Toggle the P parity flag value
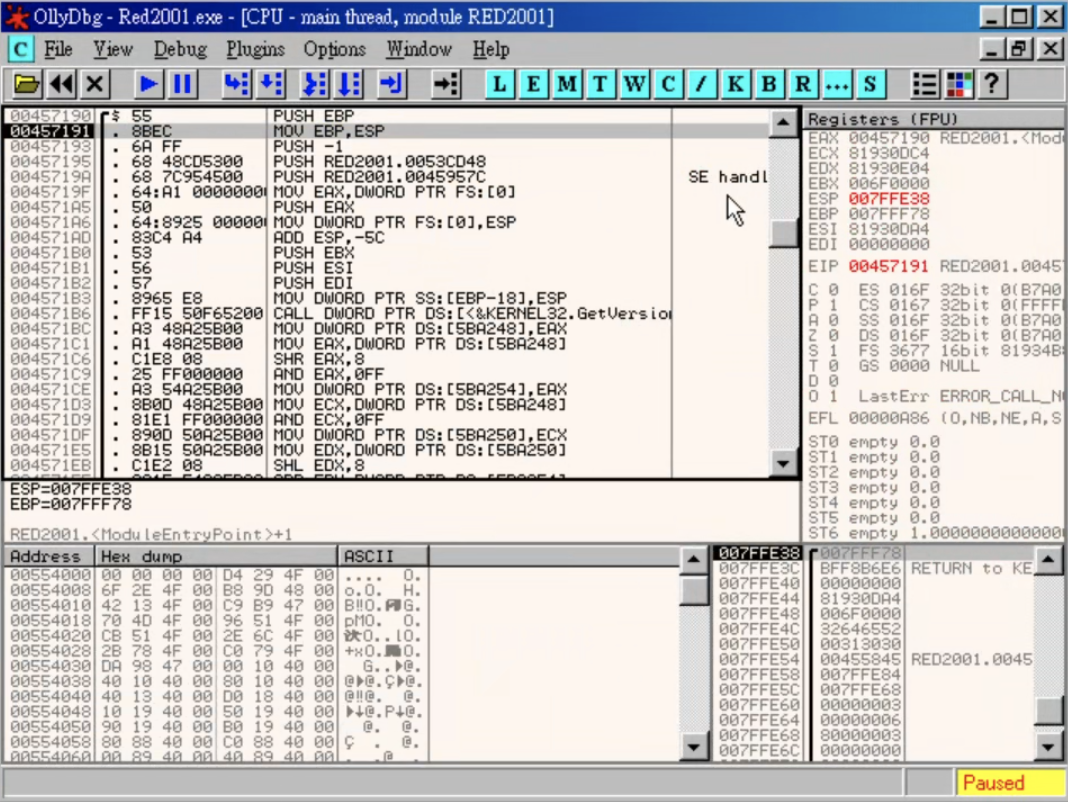 click(832, 305)
